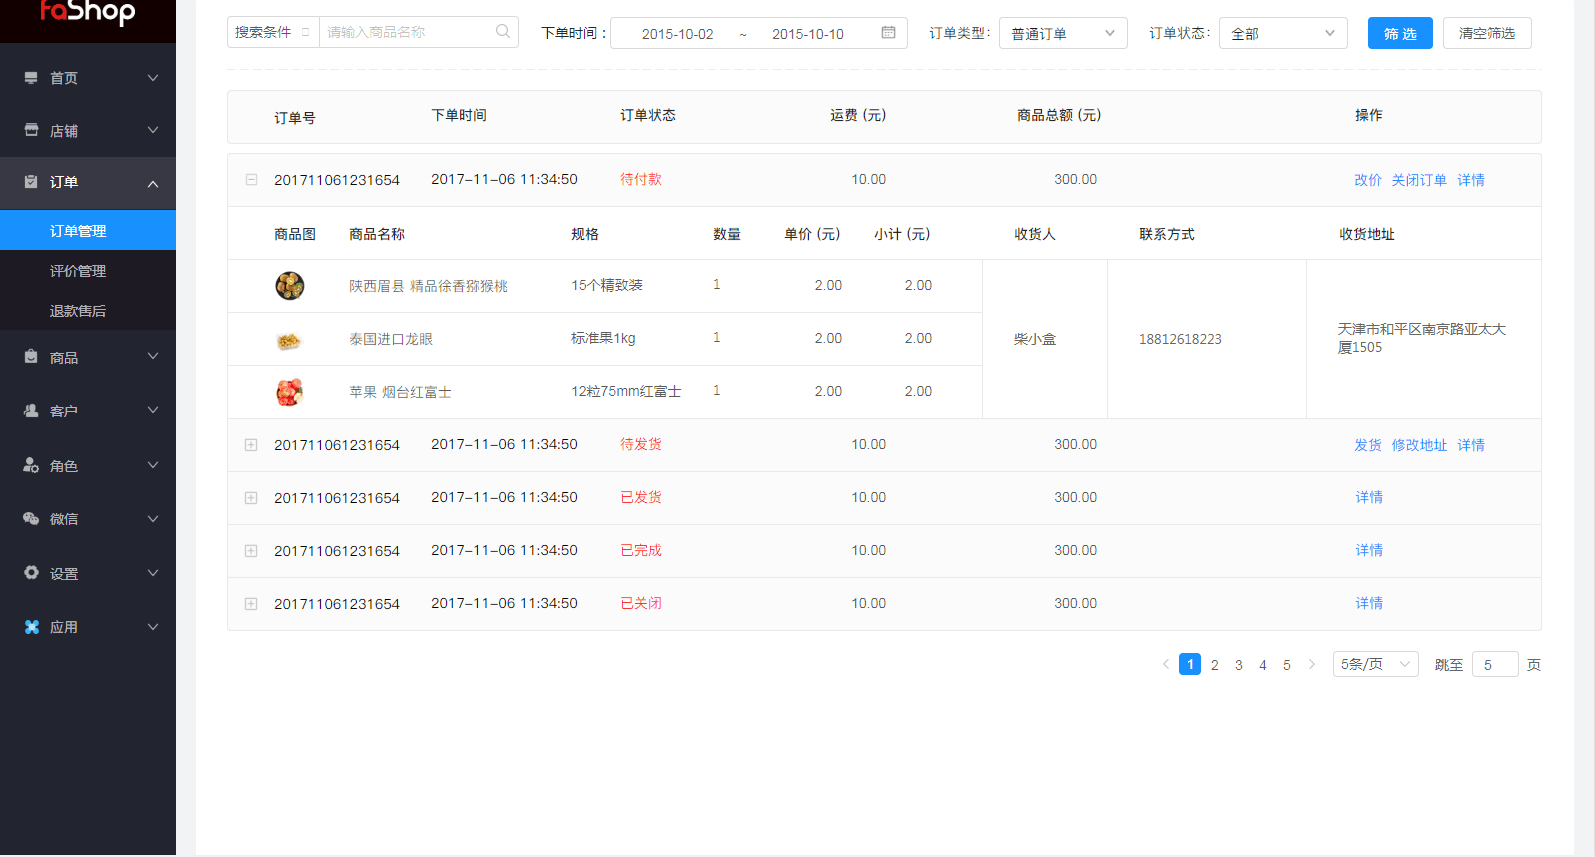Screen dimensions: 1595x857
Task: Click the order 订单 clipboard icon
Action: point(31,182)
